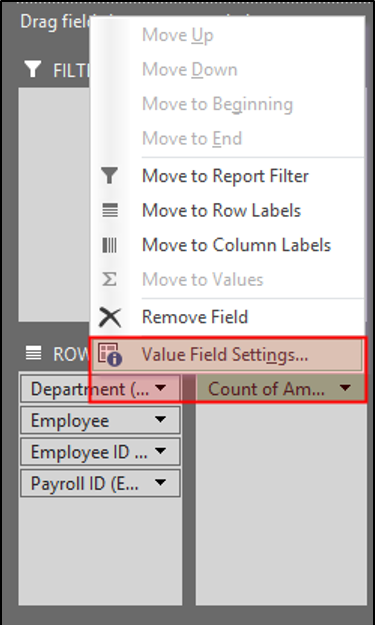Click the funnel icon beside Move to Report Filter
The height and width of the screenshot is (625, 375).
110,175
